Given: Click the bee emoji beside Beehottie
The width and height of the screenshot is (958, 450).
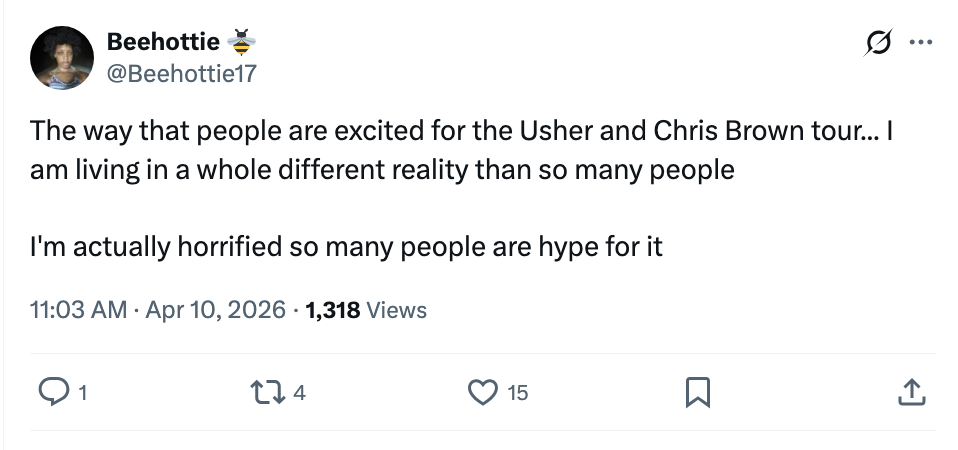Looking at the screenshot, I should [241, 42].
